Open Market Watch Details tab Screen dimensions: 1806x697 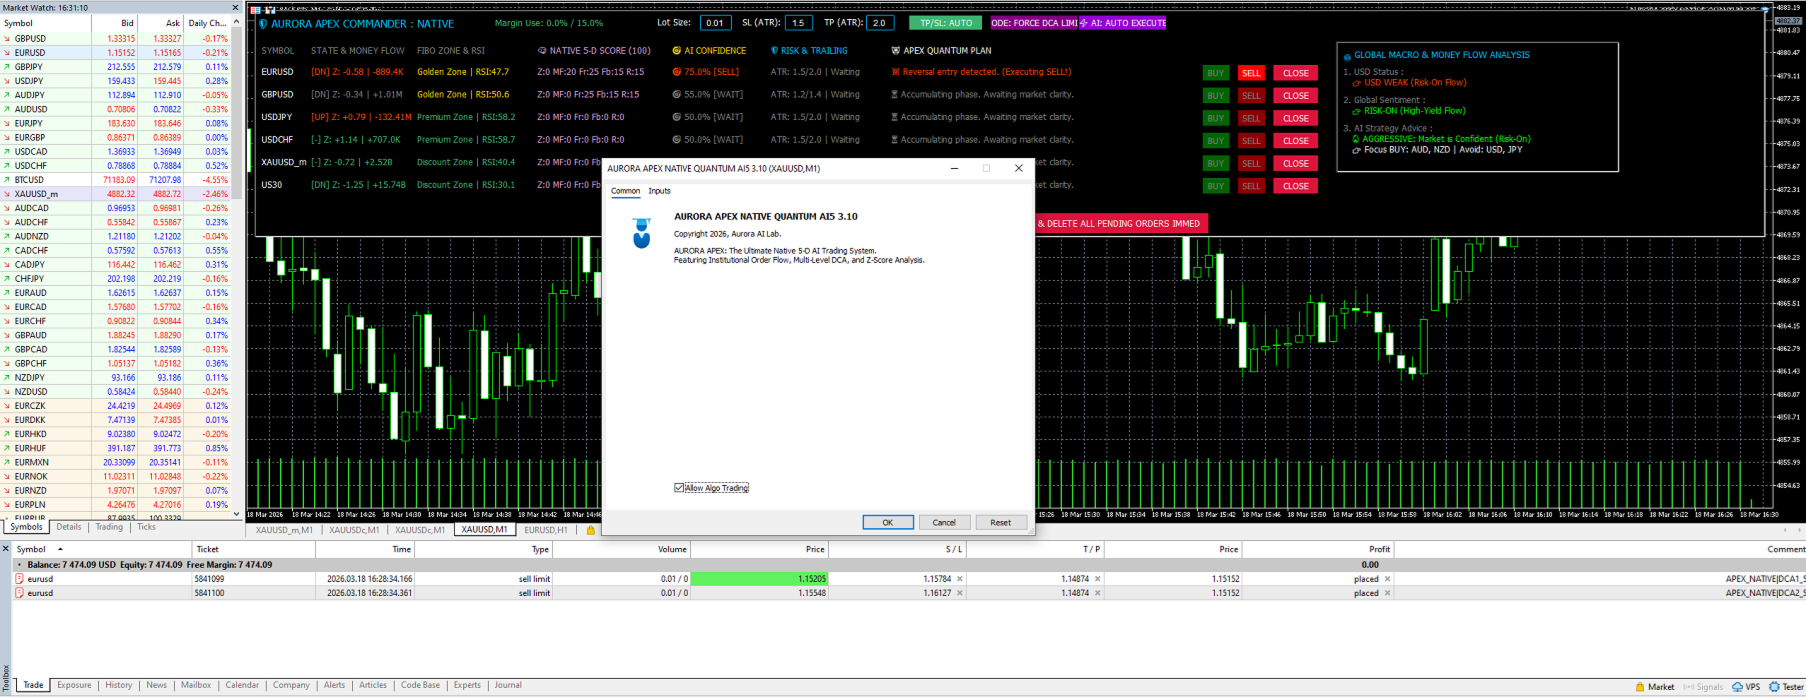coord(69,527)
